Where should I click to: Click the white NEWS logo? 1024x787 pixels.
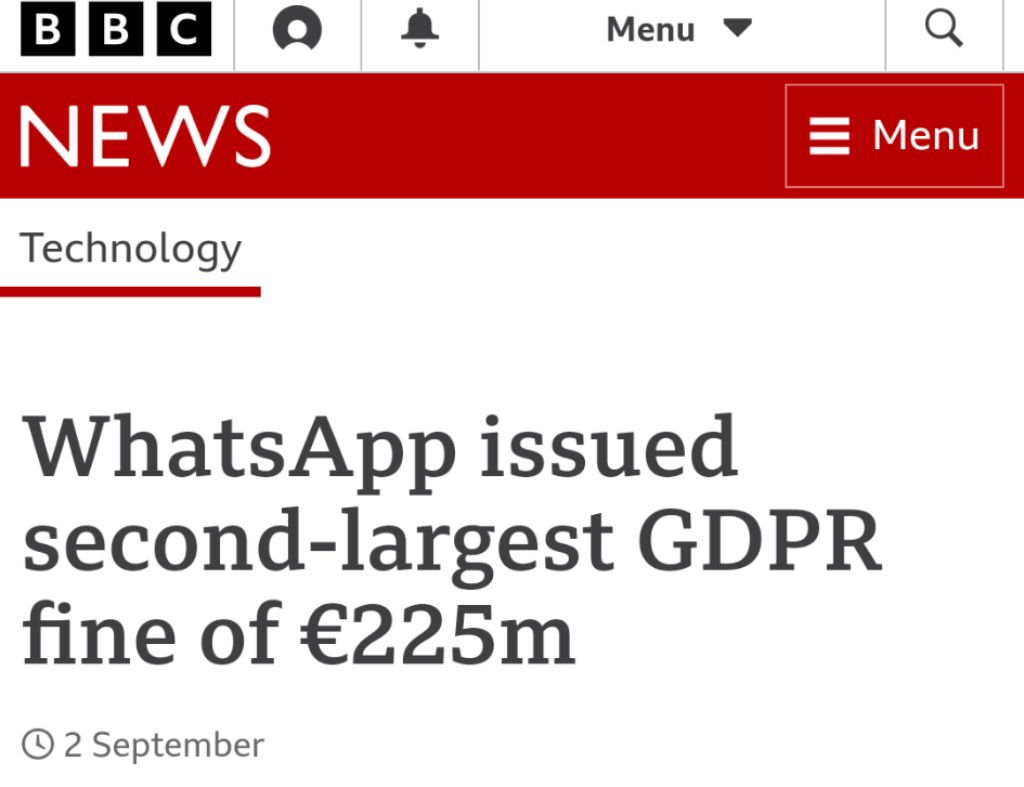145,136
